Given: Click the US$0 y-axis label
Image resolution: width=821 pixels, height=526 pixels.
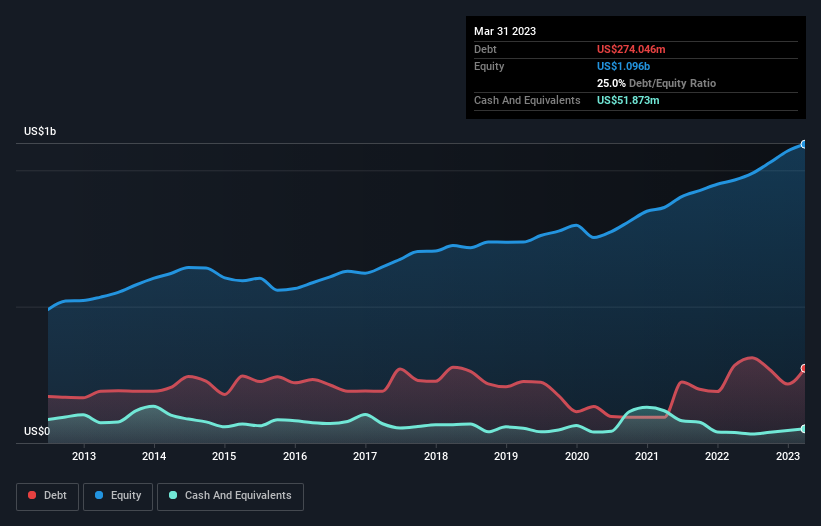Looking at the screenshot, I should (37, 431).
